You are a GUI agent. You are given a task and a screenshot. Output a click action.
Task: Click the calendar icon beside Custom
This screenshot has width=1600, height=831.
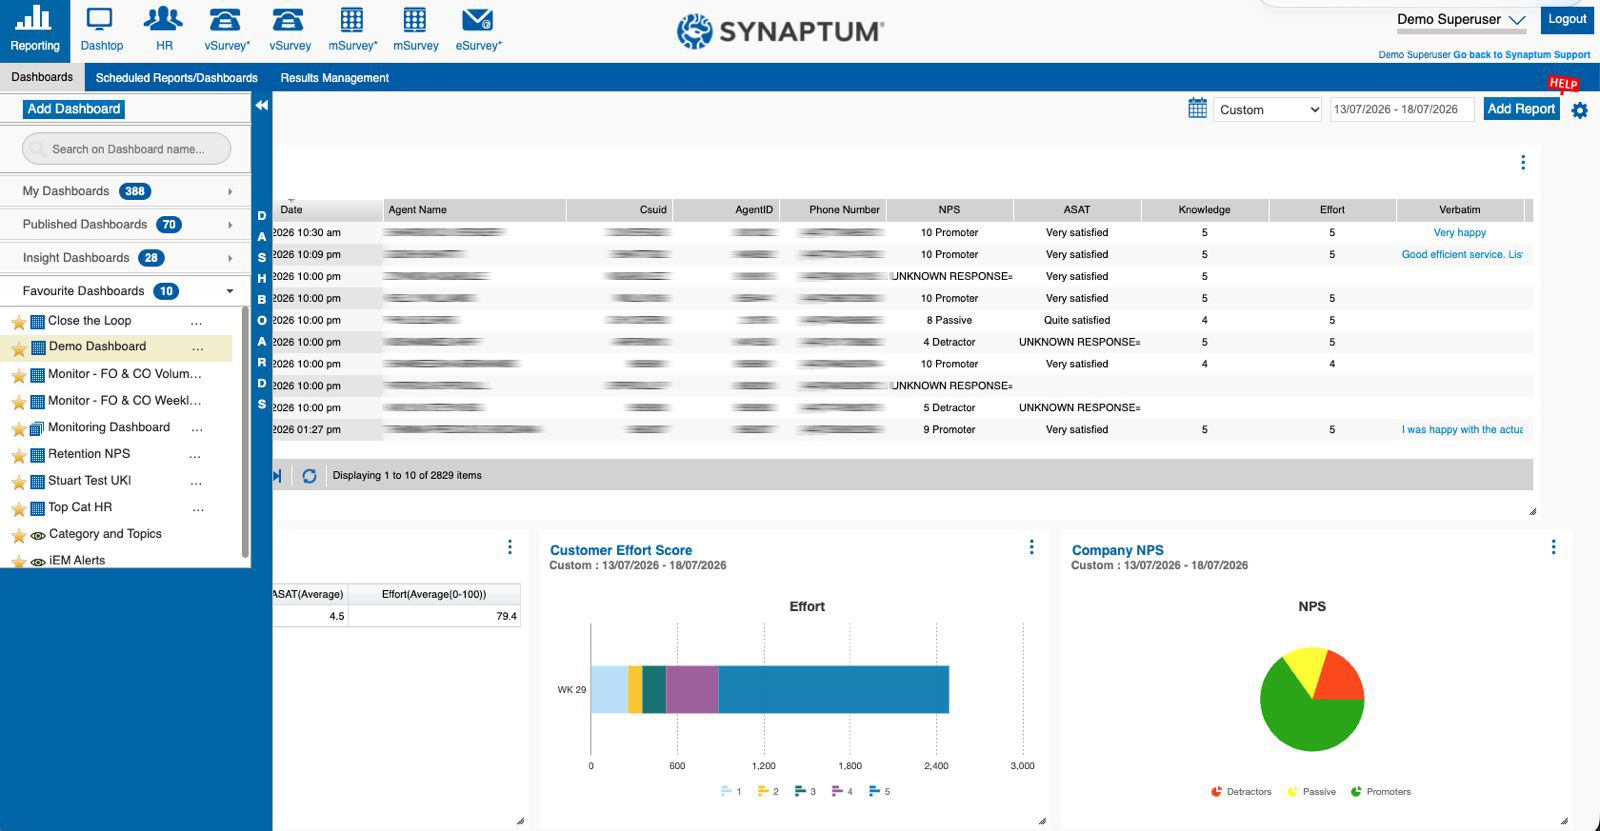click(1197, 108)
